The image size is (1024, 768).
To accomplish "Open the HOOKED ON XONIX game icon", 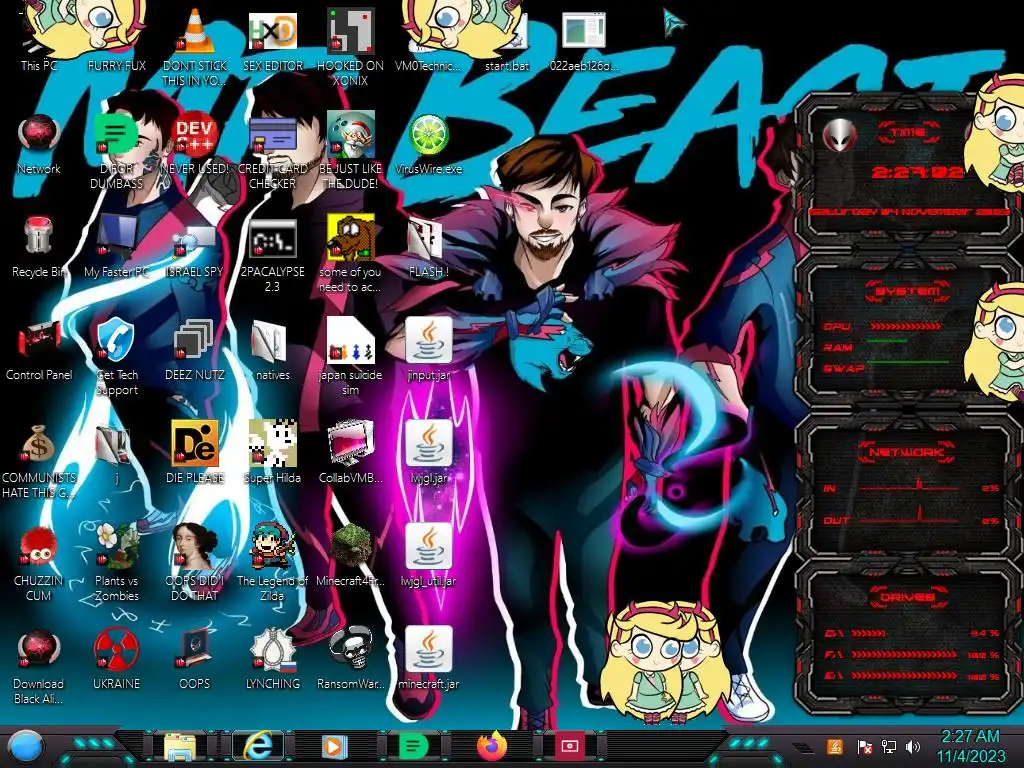I will tap(350, 47).
